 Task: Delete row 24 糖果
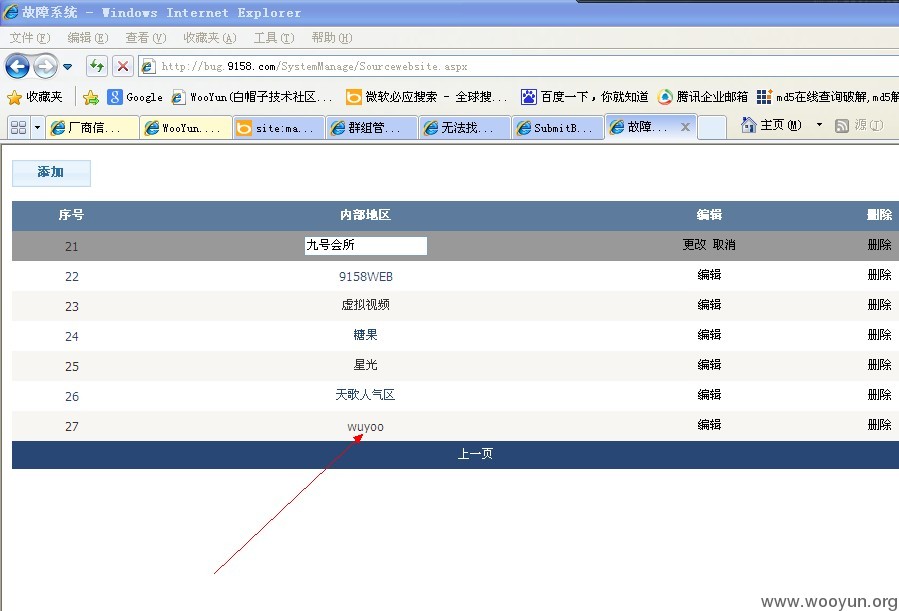(880, 335)
